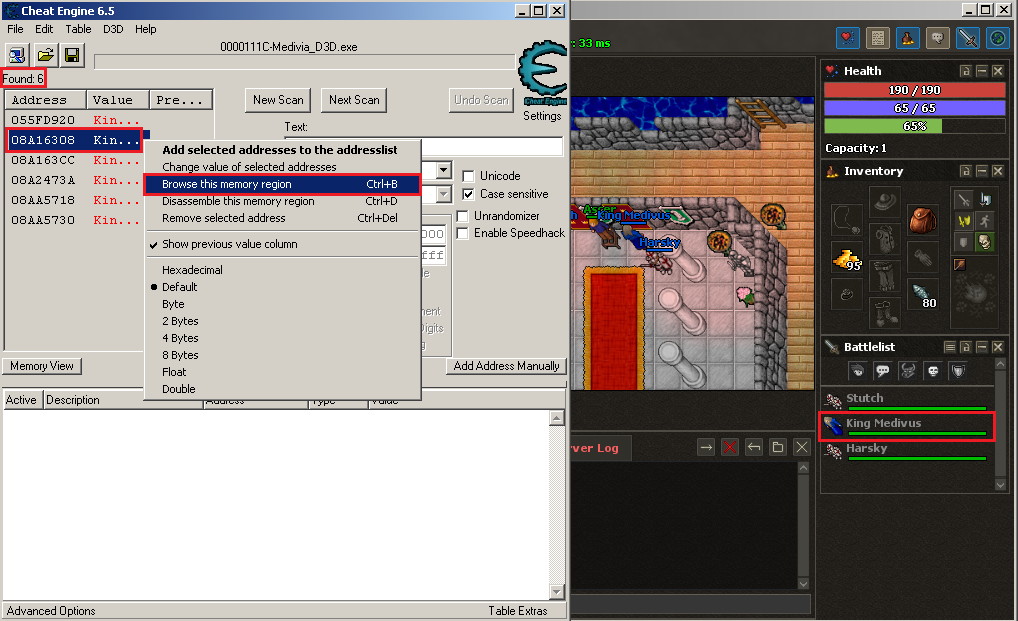Viewport: 1018px width, 621px height.
Task: Select the gold coins stack of 95
Action: [847, 259]
